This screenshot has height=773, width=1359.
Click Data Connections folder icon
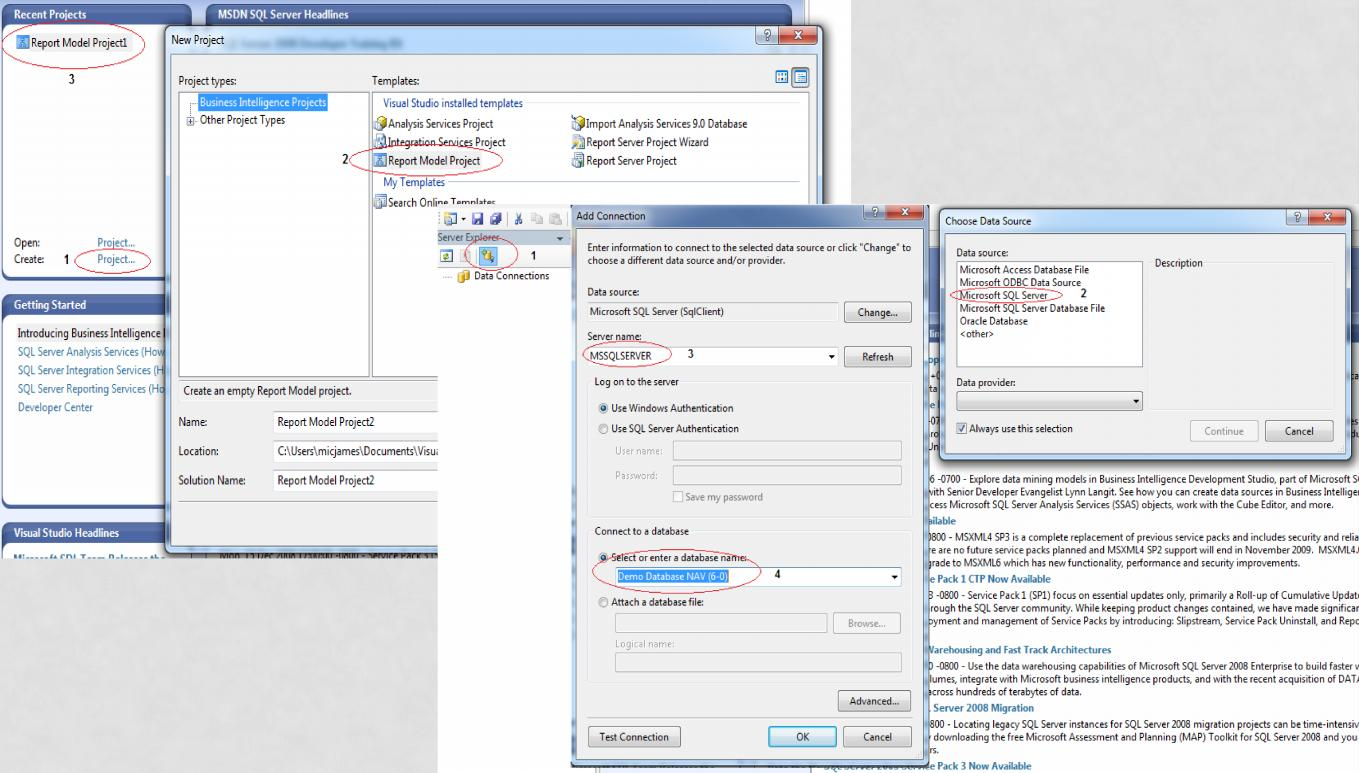coord(466,275)
